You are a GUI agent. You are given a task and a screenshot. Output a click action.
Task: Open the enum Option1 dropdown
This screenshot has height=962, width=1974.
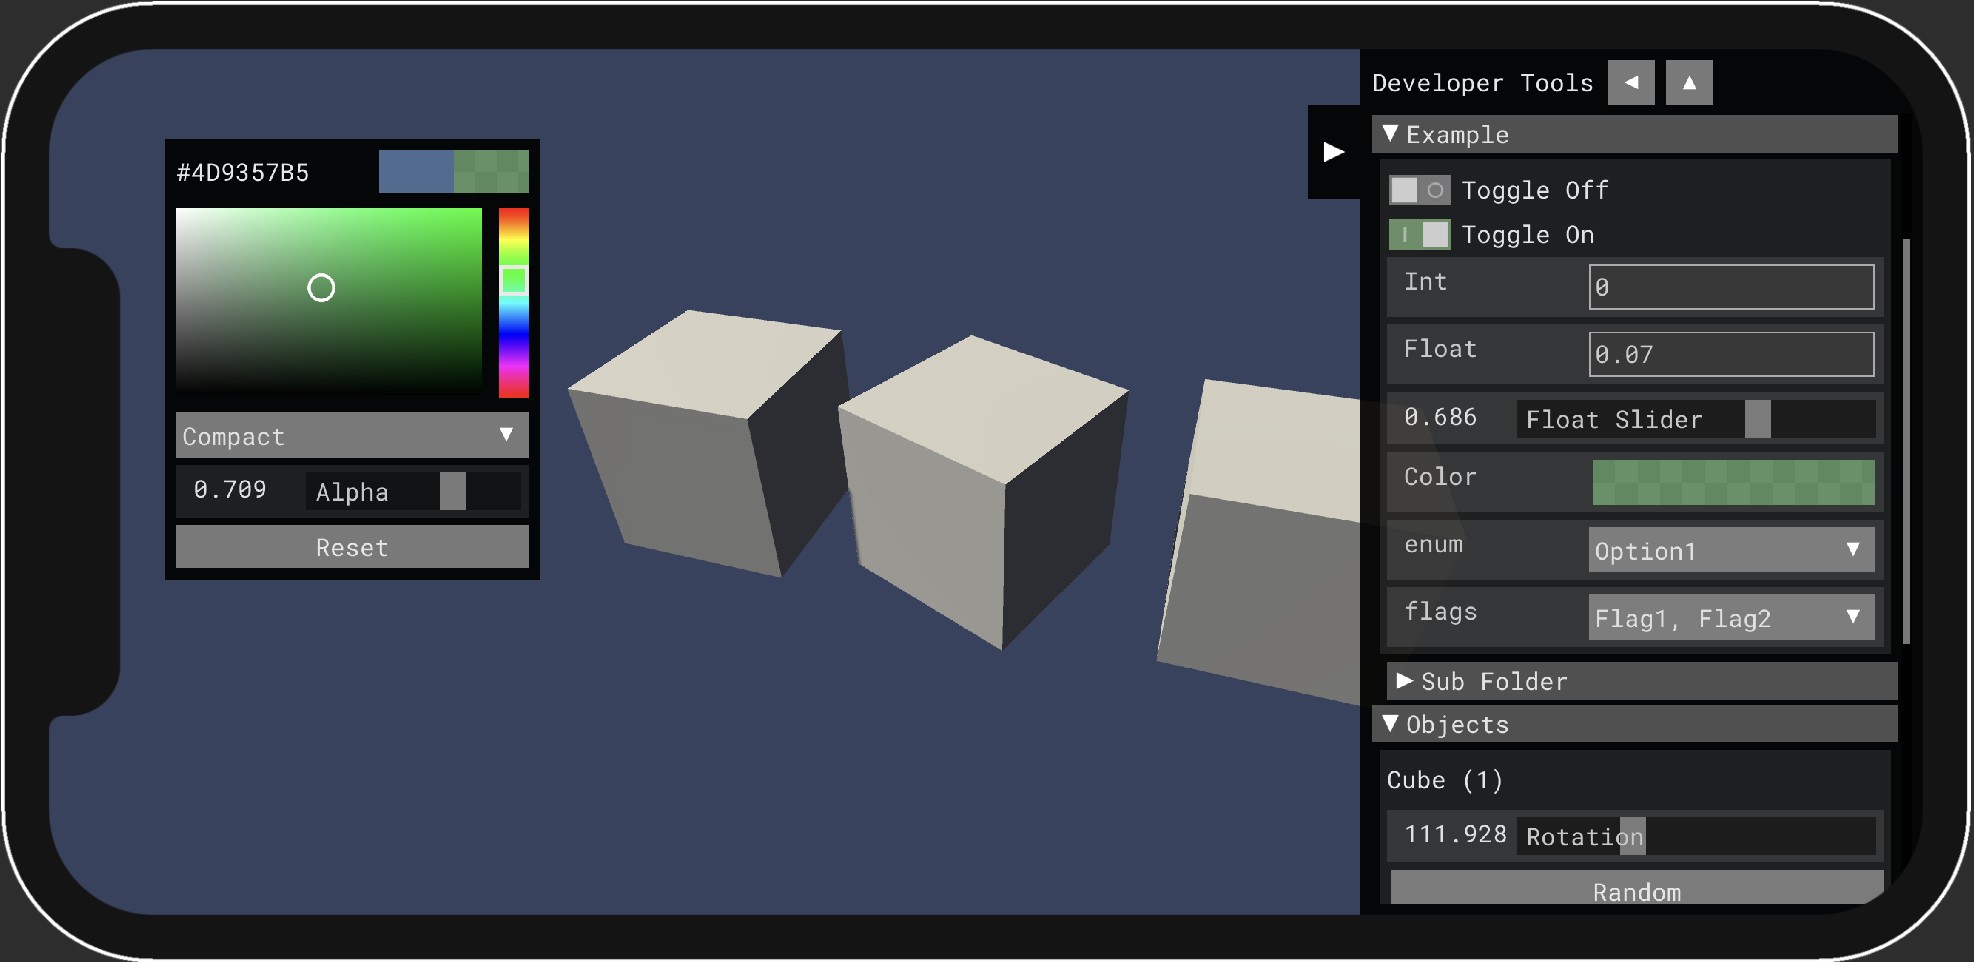(1730, 550)
